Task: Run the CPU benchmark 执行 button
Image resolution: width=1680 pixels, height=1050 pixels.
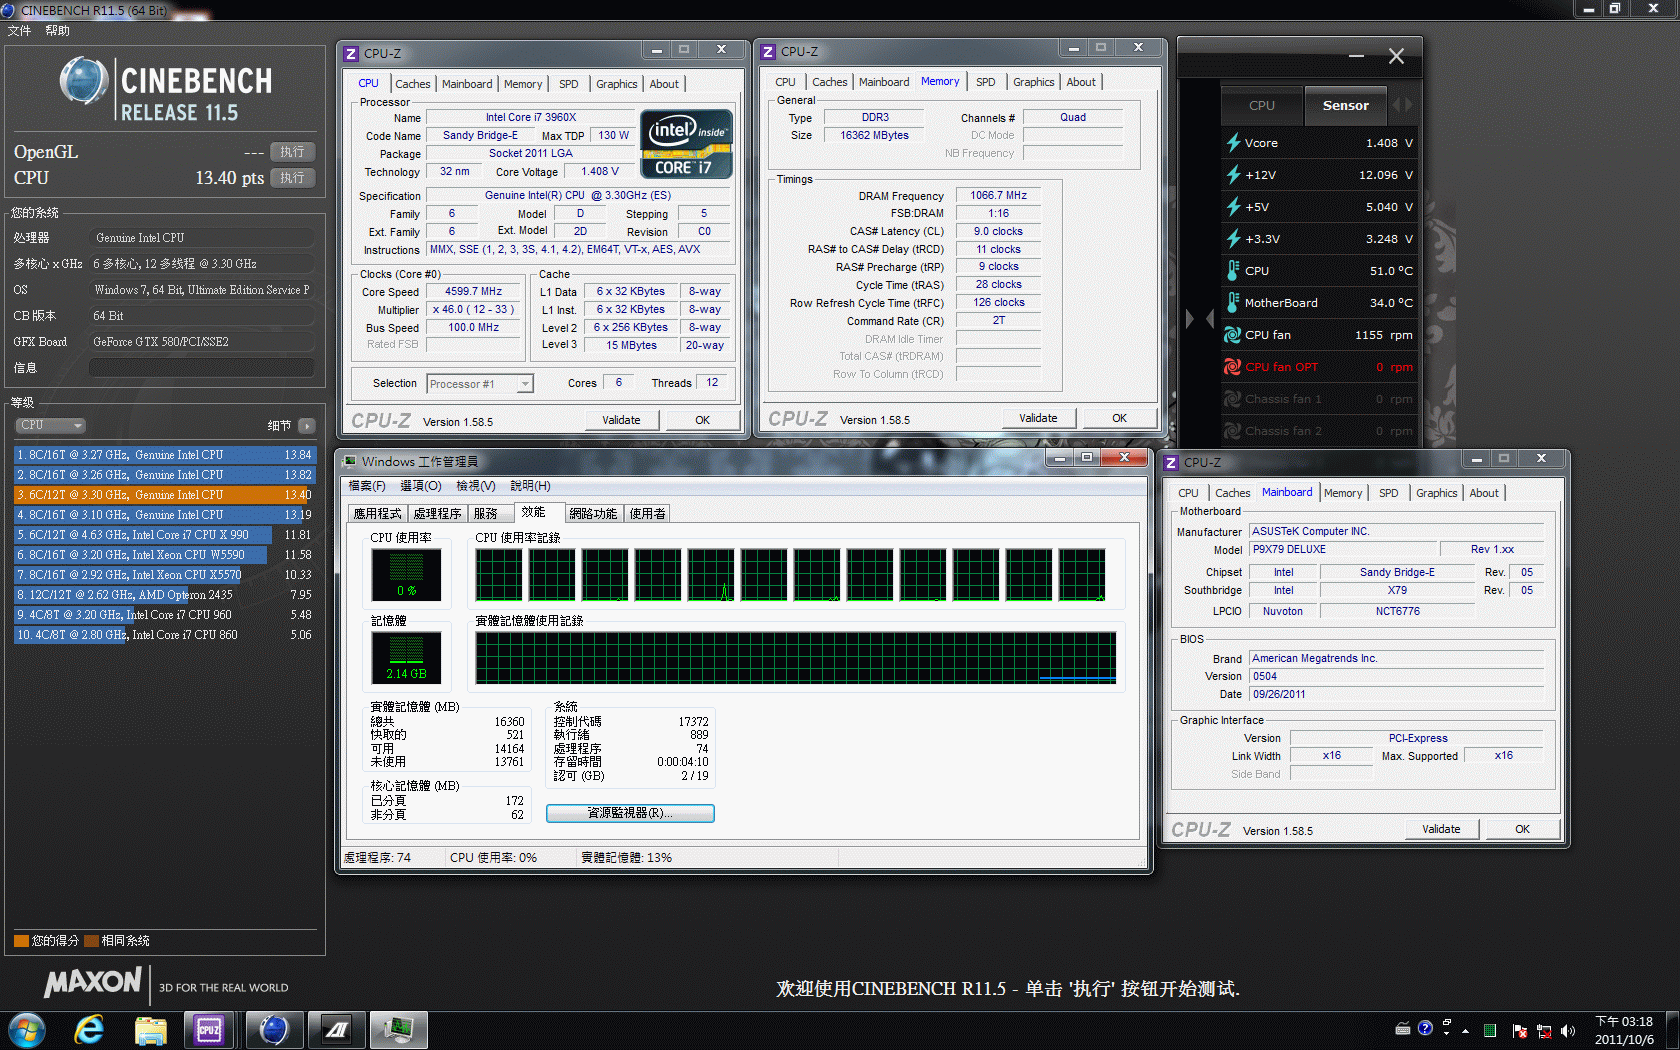Action: pos(292,178)
